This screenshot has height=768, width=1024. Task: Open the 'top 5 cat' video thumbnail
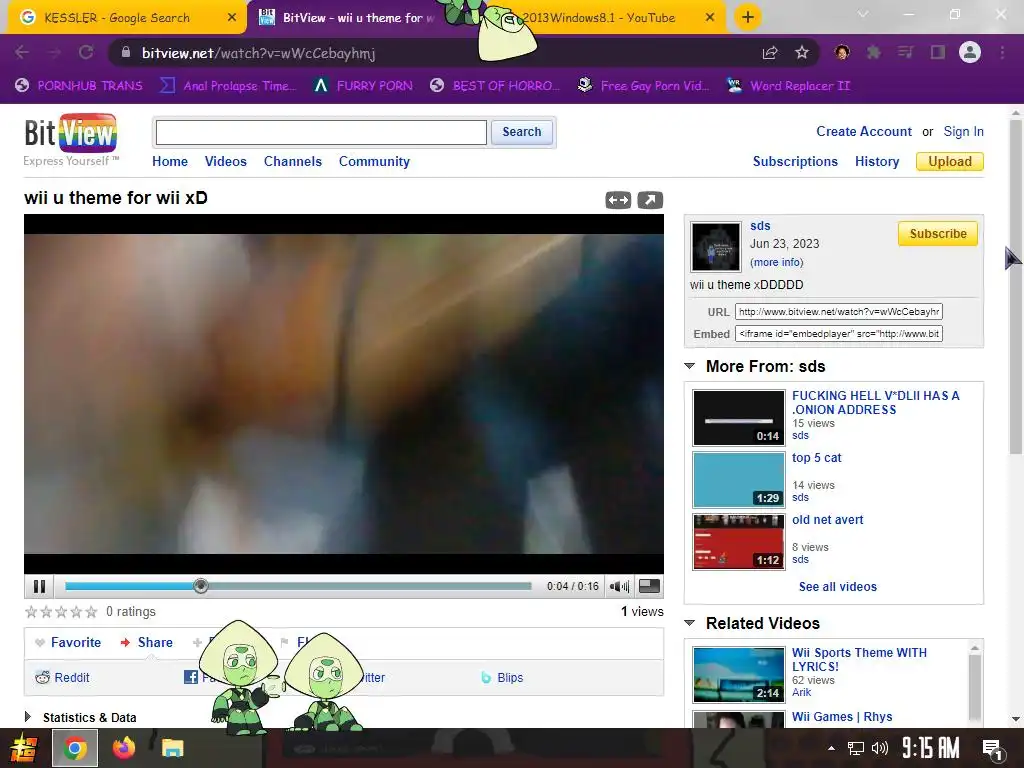(739, 480)
